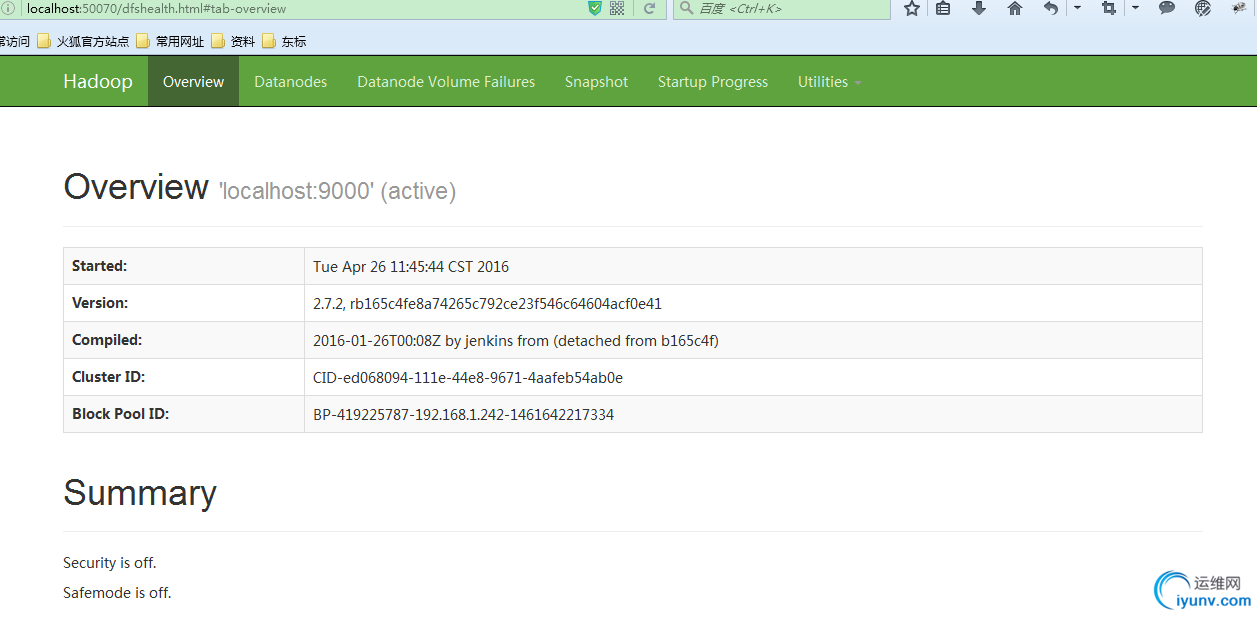Open the 火狐官方站点 bookmark folder
Viewport: 1257px width, 617px height.
83,42
